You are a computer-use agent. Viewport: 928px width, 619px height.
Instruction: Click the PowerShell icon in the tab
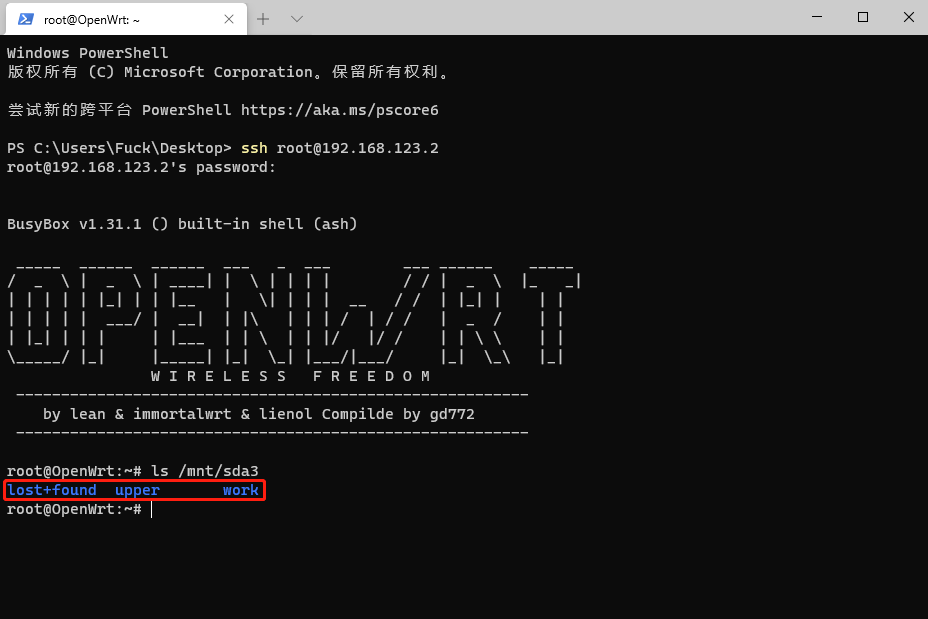[x=26, y=19]
